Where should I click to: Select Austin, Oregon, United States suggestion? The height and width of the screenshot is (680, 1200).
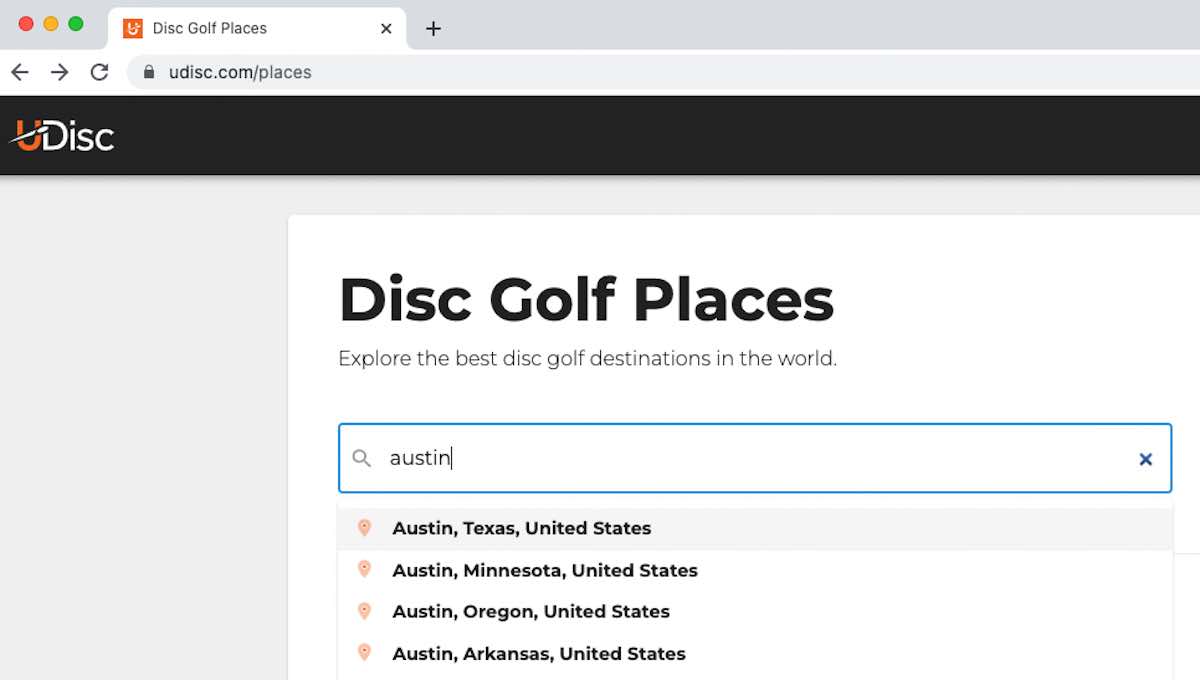(x=755, y=611)
